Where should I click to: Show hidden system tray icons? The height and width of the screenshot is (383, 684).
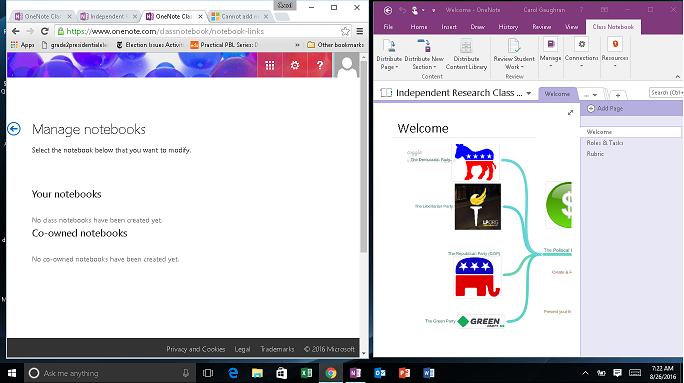(x=585, y=373)
